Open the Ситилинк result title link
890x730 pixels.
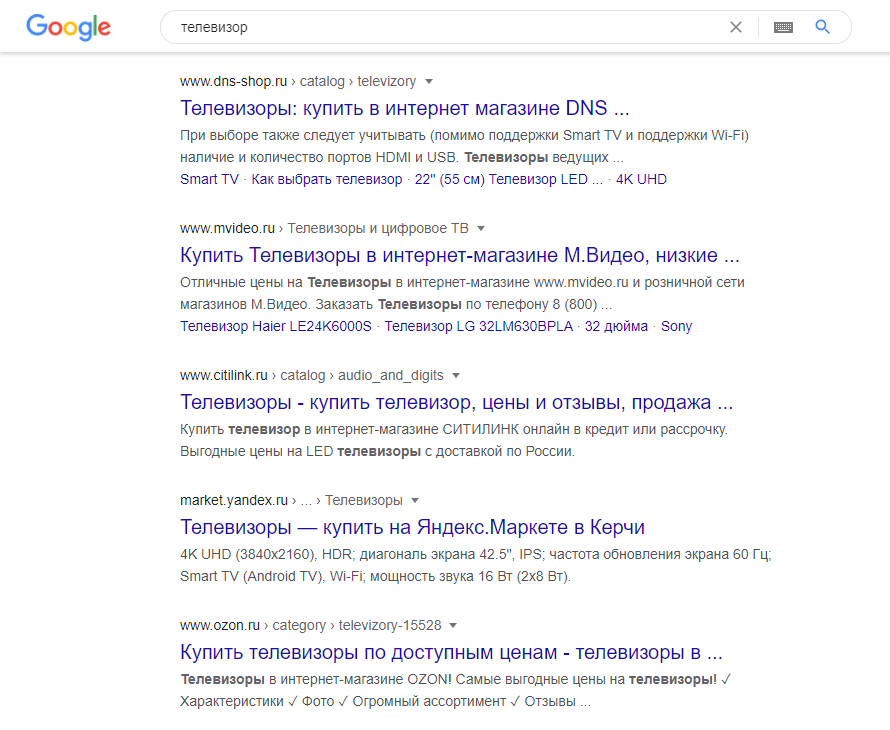456,403
